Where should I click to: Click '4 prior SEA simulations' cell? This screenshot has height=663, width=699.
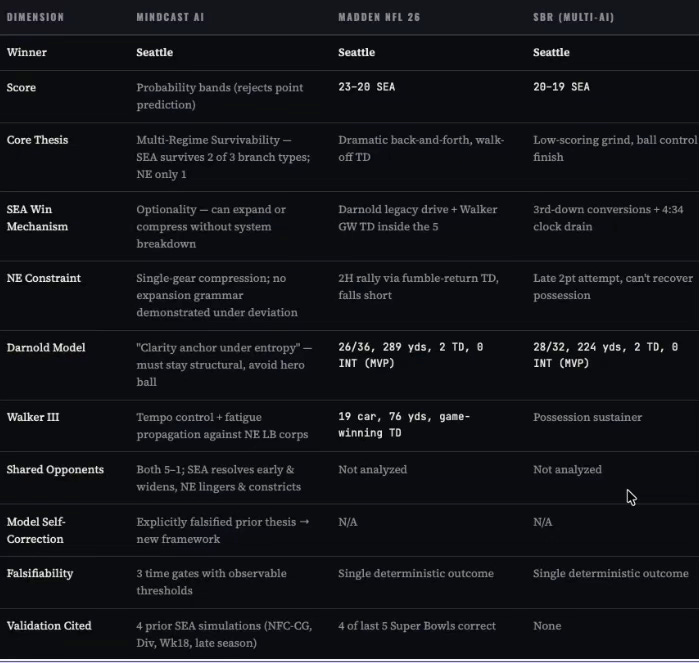point(224,634)
